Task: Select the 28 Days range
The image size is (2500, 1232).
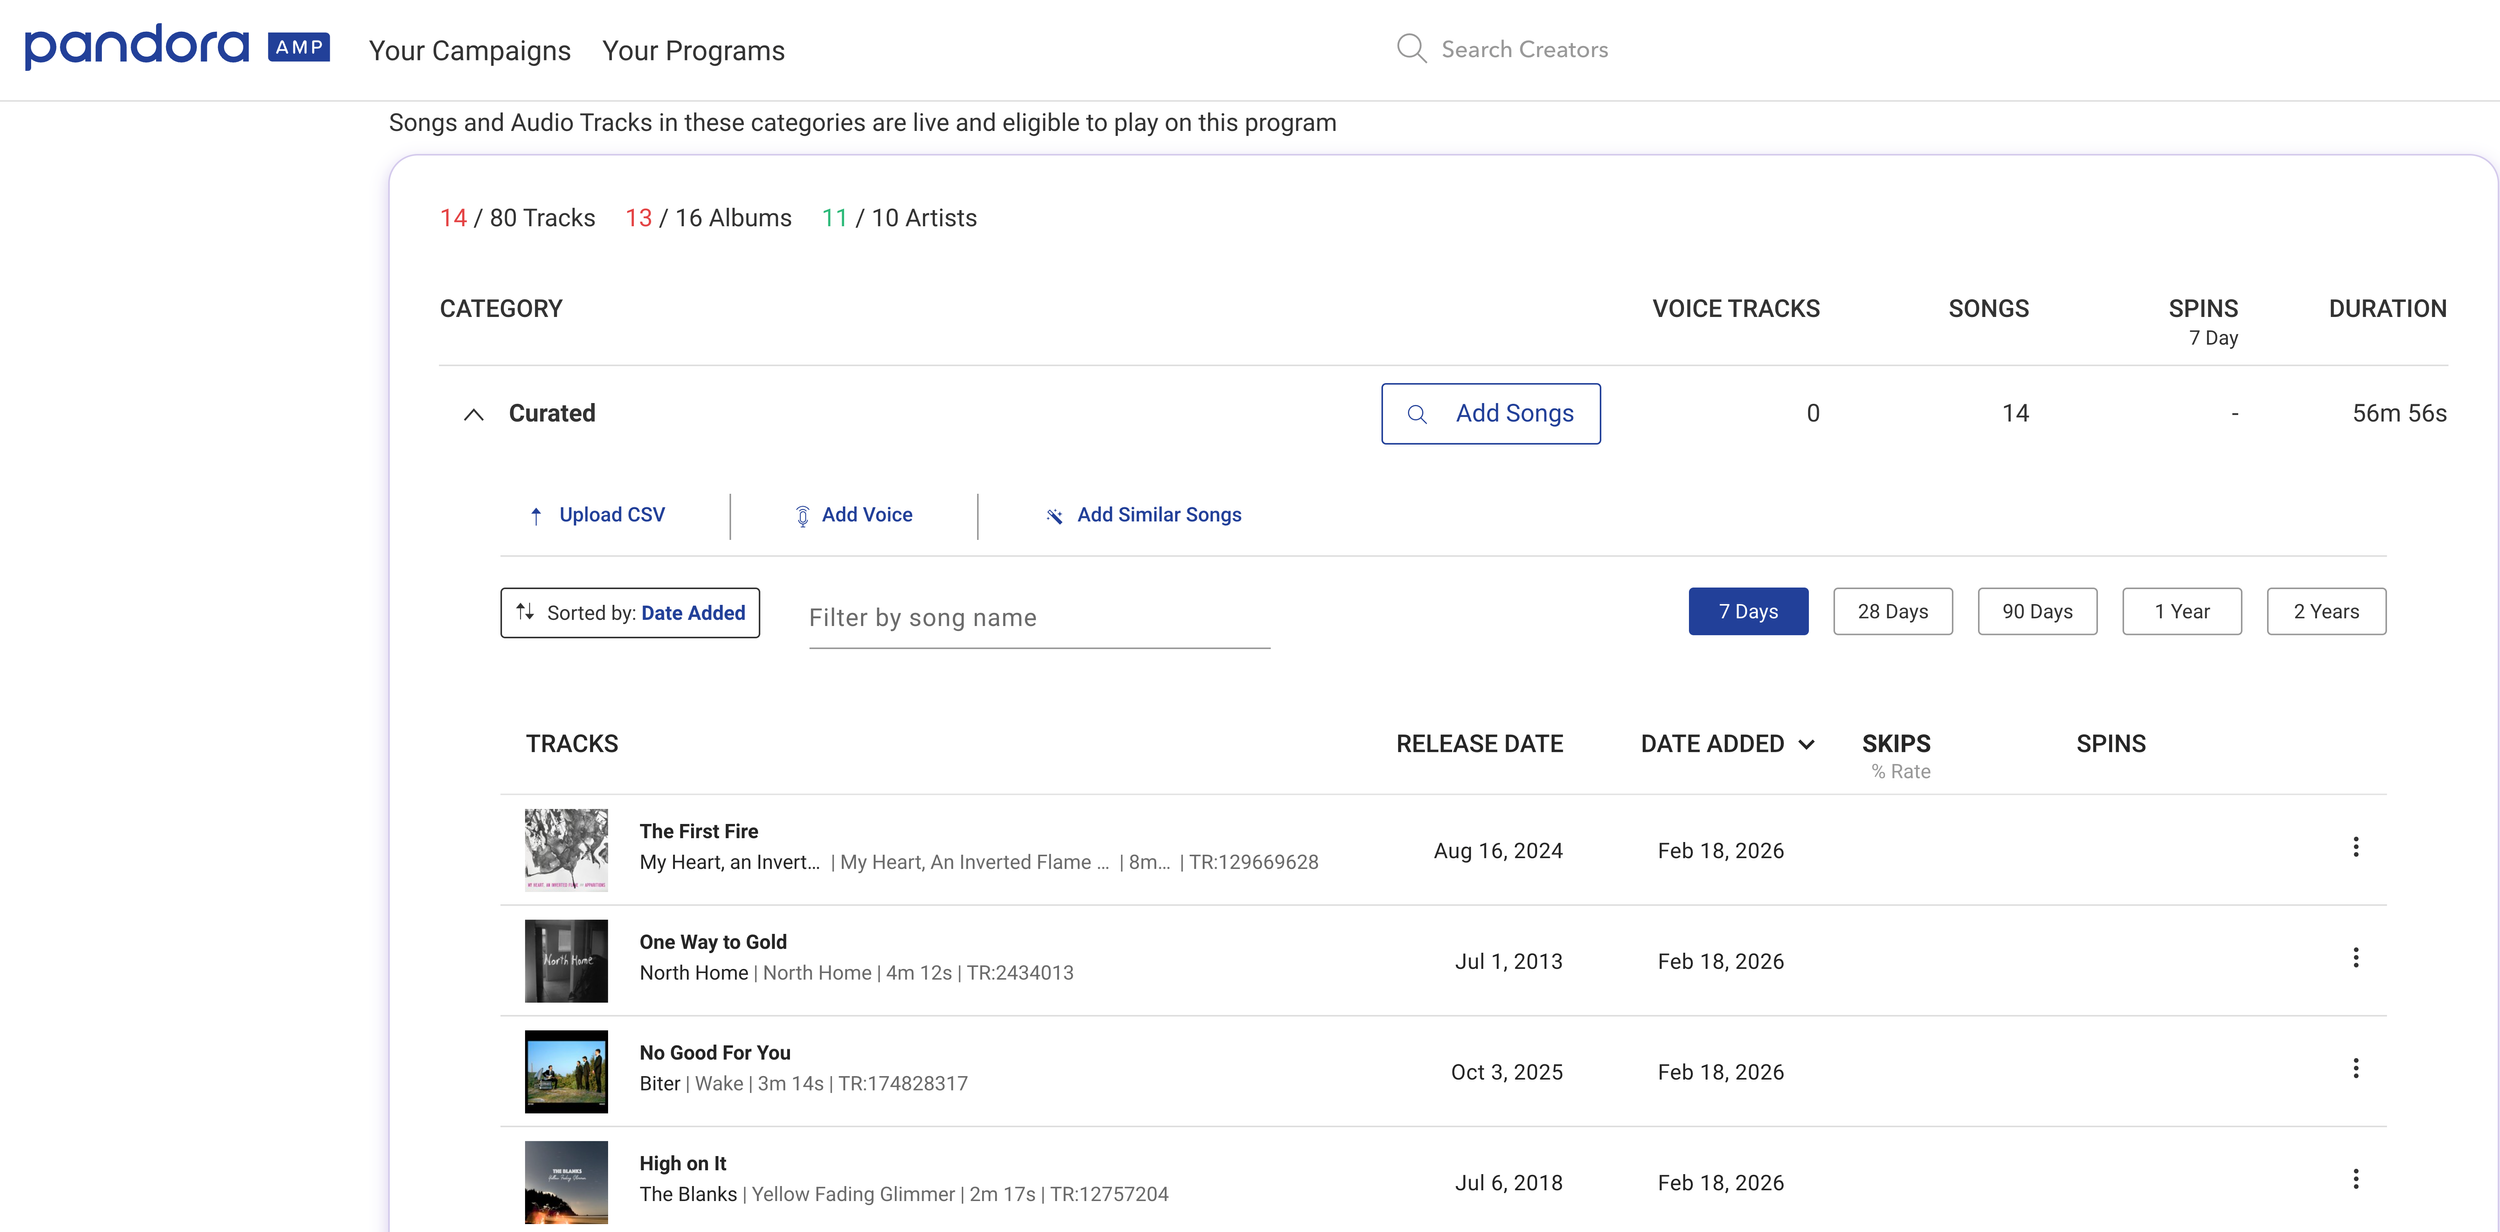Action: click(x=1892, y=612)
